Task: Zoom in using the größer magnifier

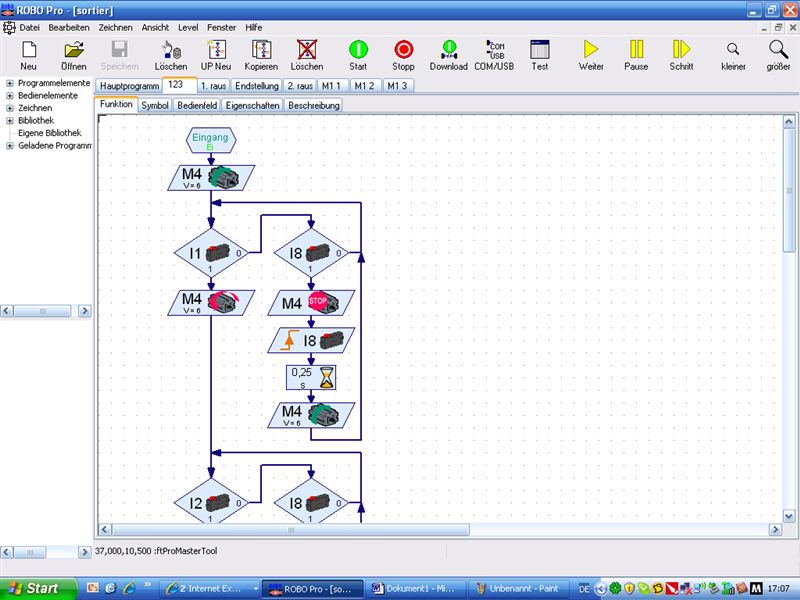Action: point(778,56)
